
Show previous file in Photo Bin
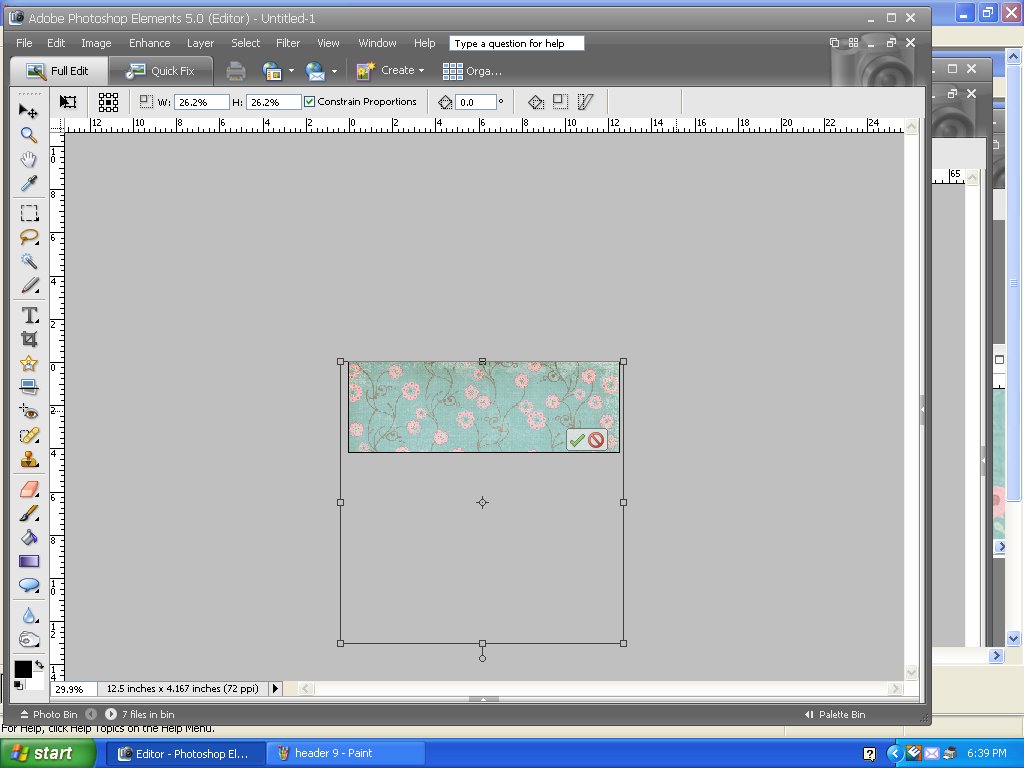(x=91, y=714)
